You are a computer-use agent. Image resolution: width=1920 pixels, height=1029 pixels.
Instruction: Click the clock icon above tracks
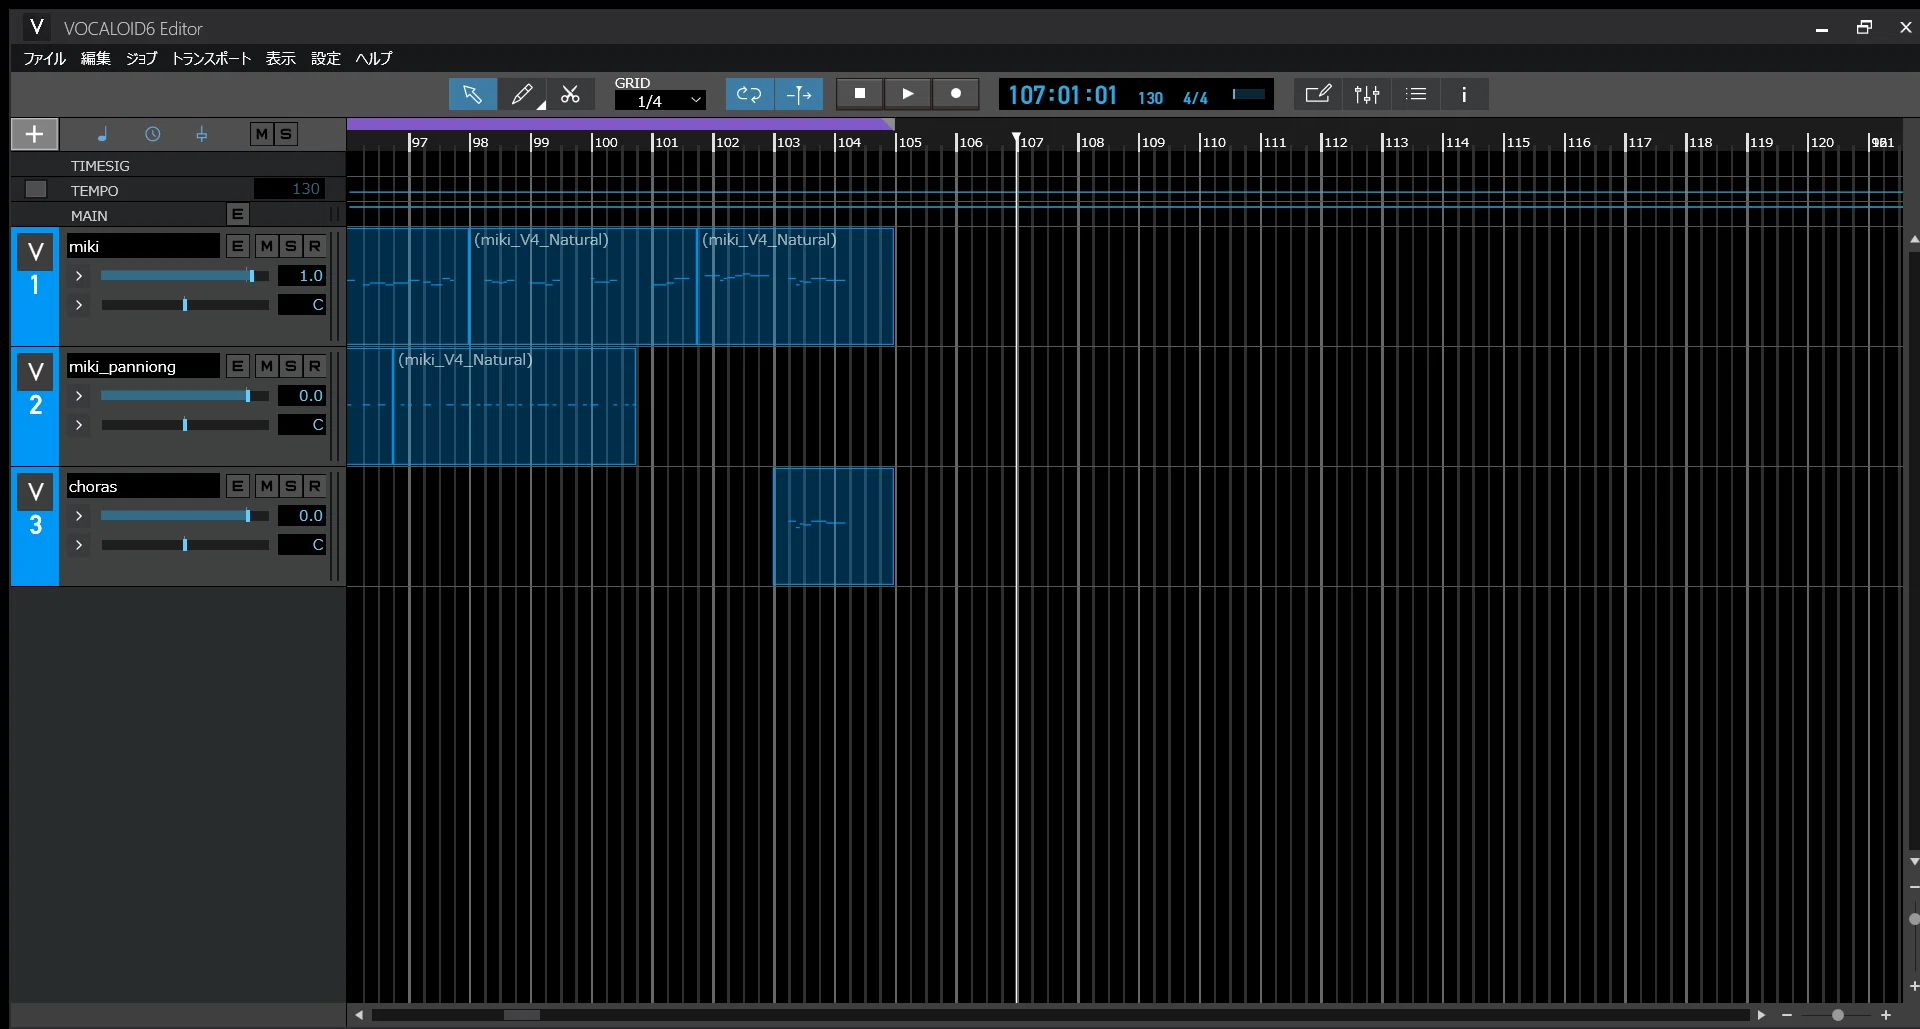pos(152,134)
